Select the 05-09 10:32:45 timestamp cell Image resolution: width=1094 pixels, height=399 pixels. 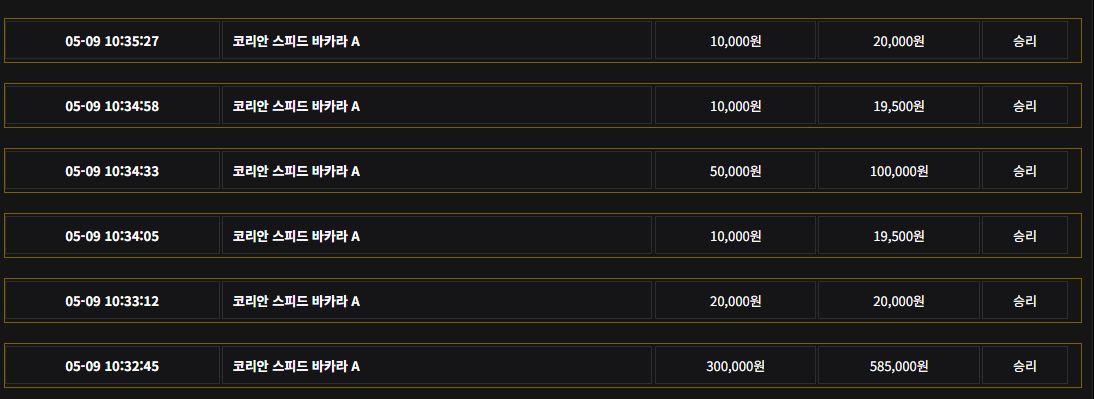tap(112, 365)
